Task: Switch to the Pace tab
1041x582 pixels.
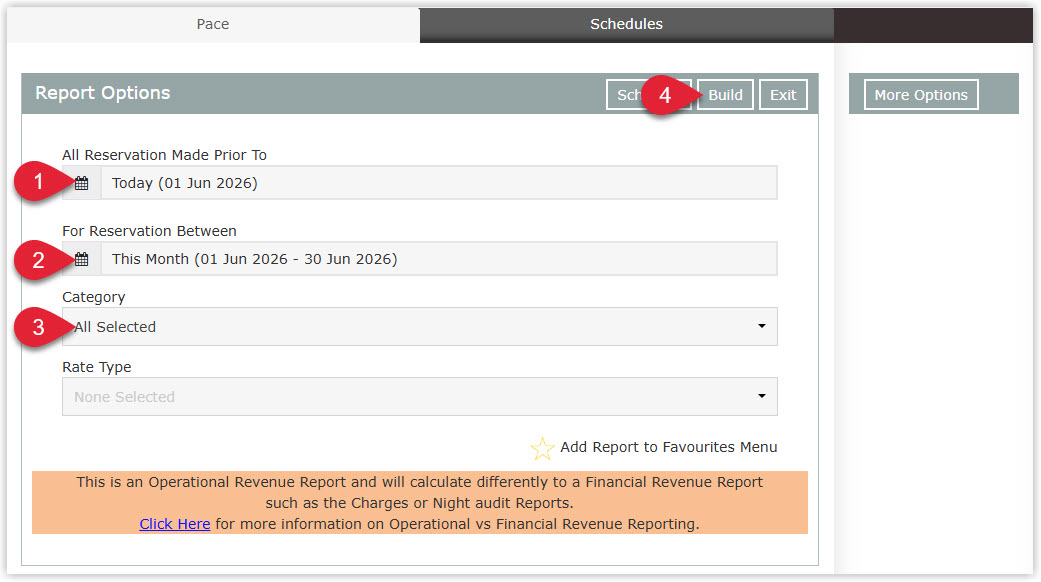Action: pos(213,25)
